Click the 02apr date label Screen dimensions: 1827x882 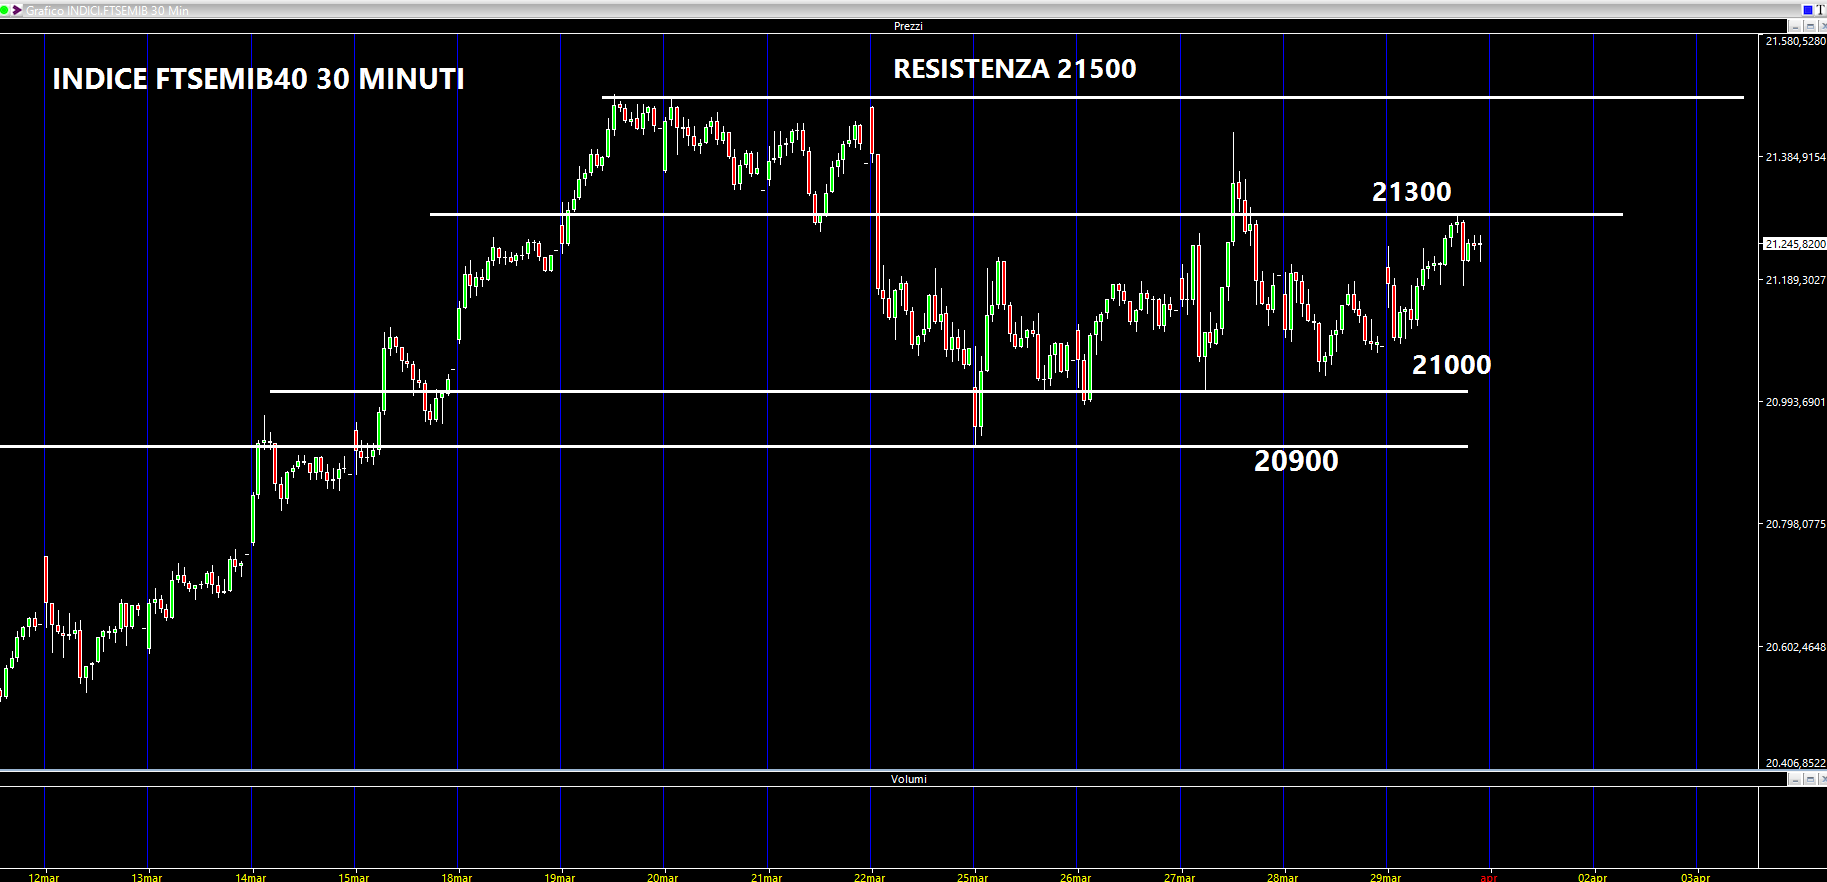click(1593, 877)
